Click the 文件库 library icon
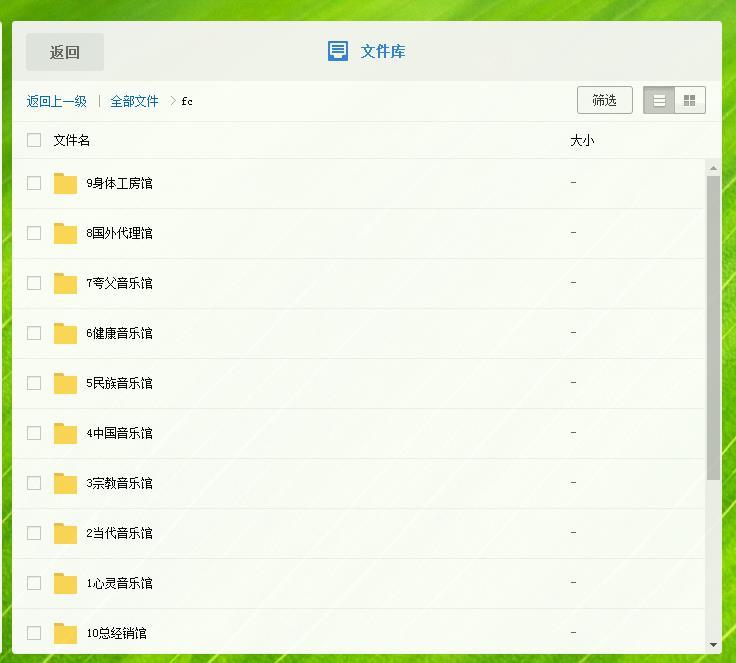 (337, 51)
